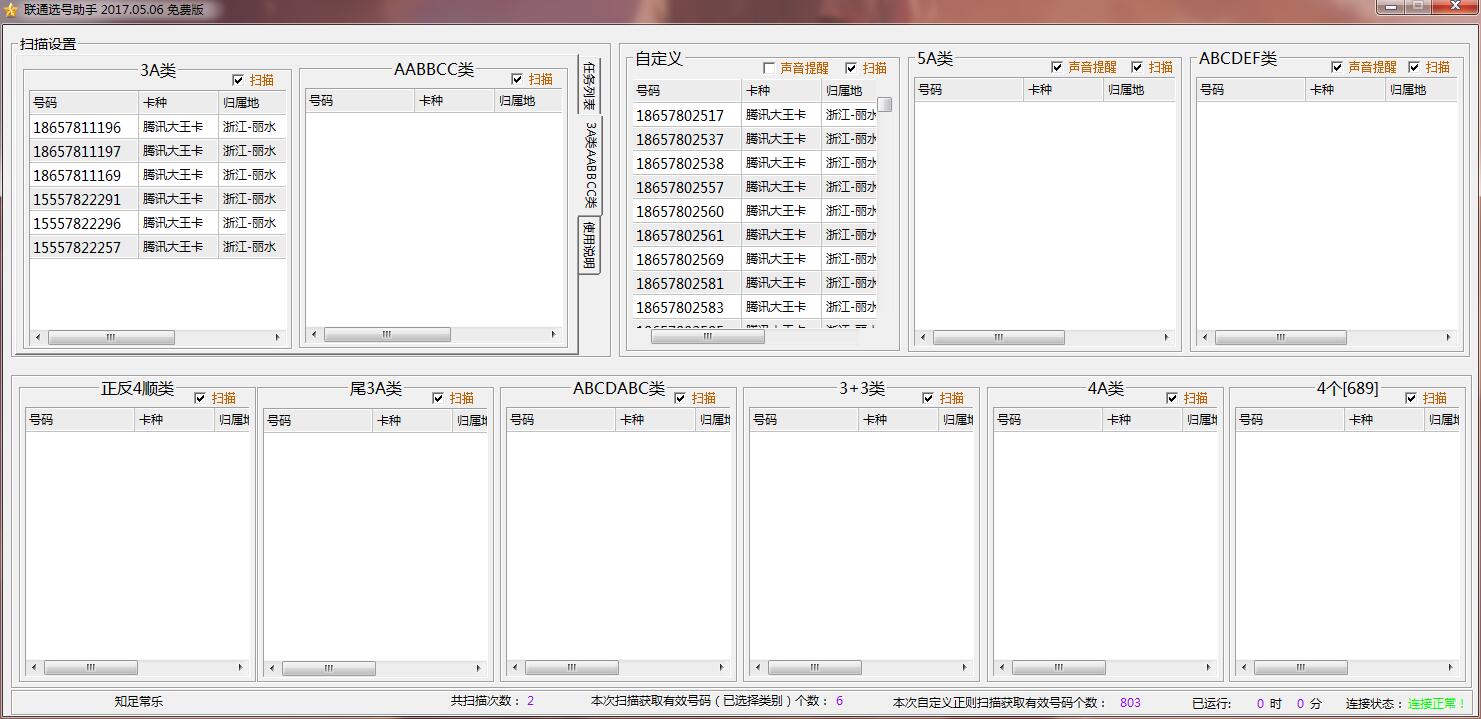Screen dimensions: 1481x719
Task: Click 卡种 column header in 自定义 list
Action: coord(782,90)
